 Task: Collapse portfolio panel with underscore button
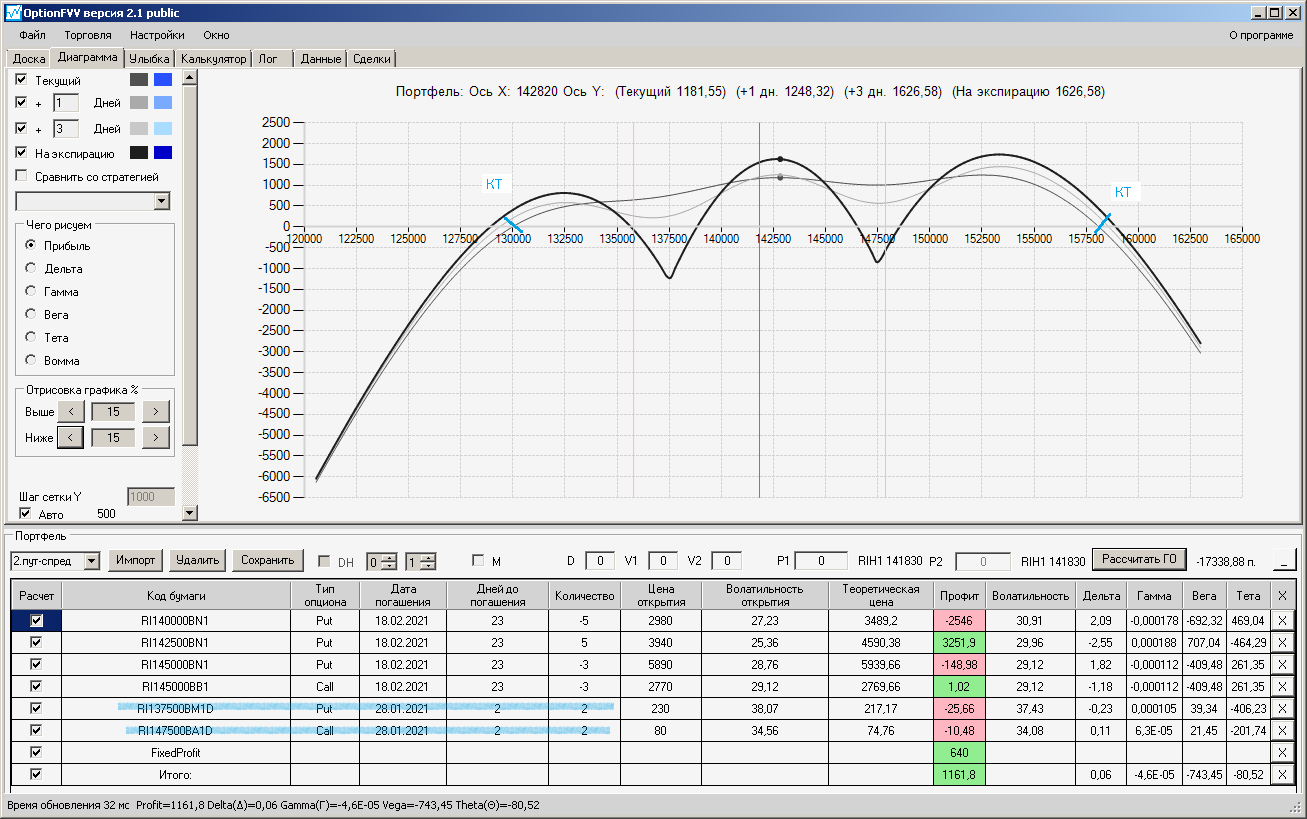(x=1284, y=560)
